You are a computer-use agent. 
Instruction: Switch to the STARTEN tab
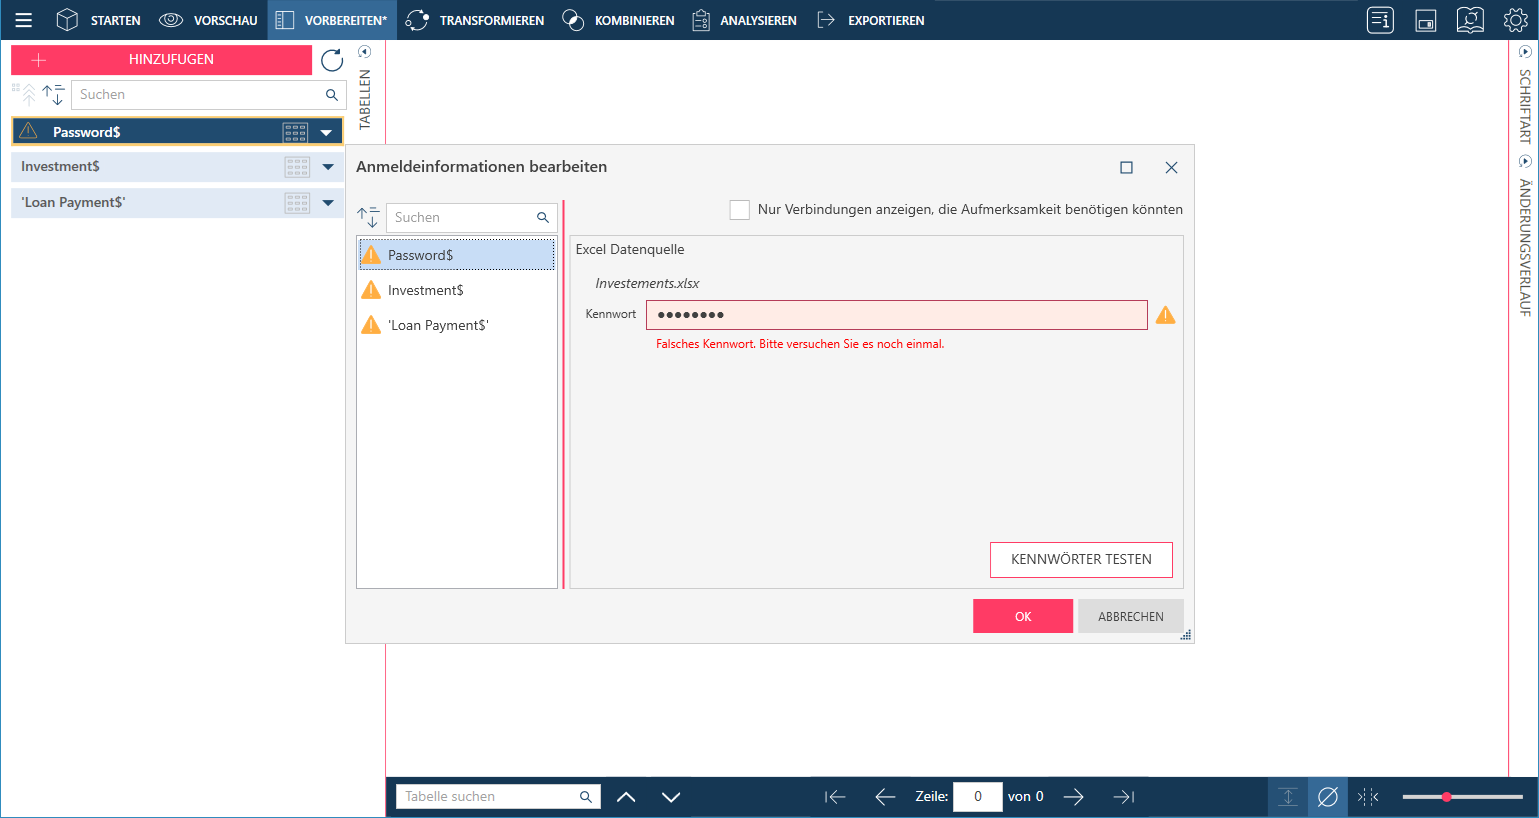[98, 20]
